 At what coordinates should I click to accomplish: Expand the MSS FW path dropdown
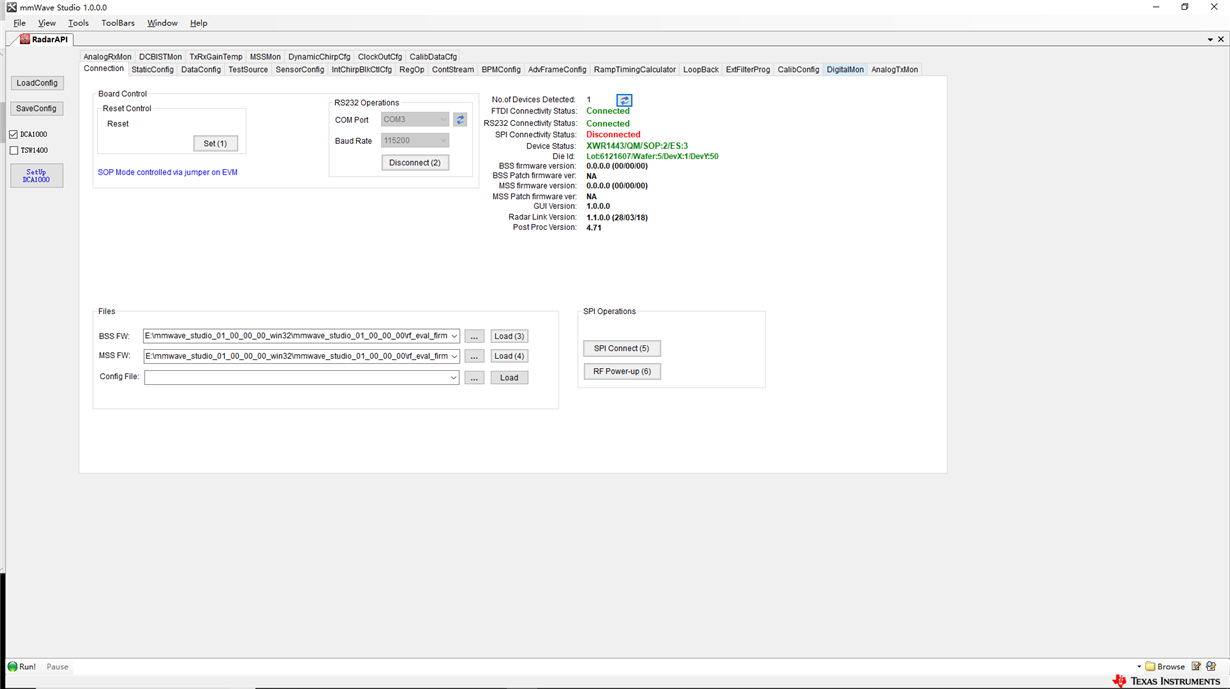(454, 356)
